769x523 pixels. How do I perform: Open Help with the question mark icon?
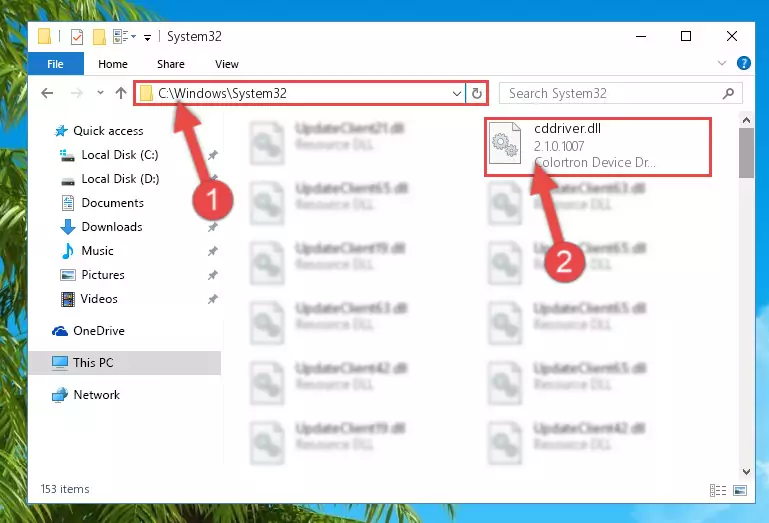pos(743,63)
